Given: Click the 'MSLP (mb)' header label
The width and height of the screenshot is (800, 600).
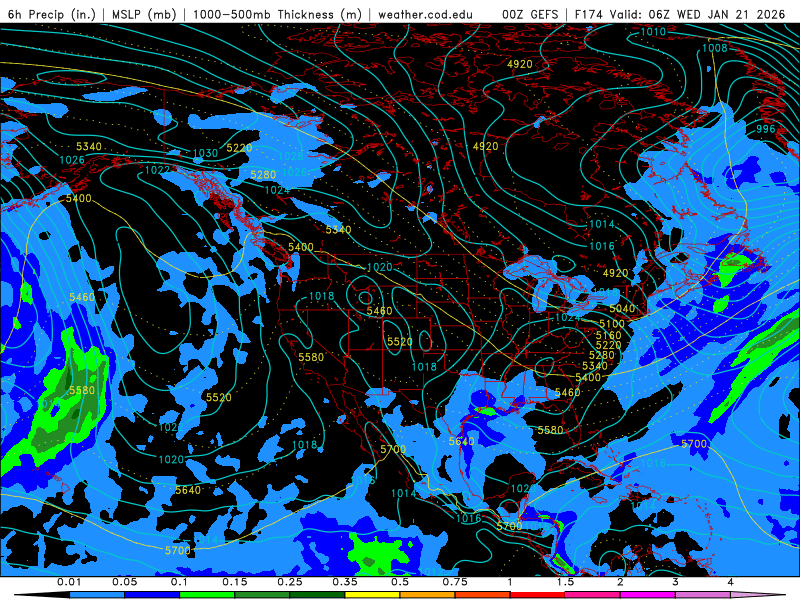Looking at the screenshot, I should pyautogui.click(x=144, y=14).
